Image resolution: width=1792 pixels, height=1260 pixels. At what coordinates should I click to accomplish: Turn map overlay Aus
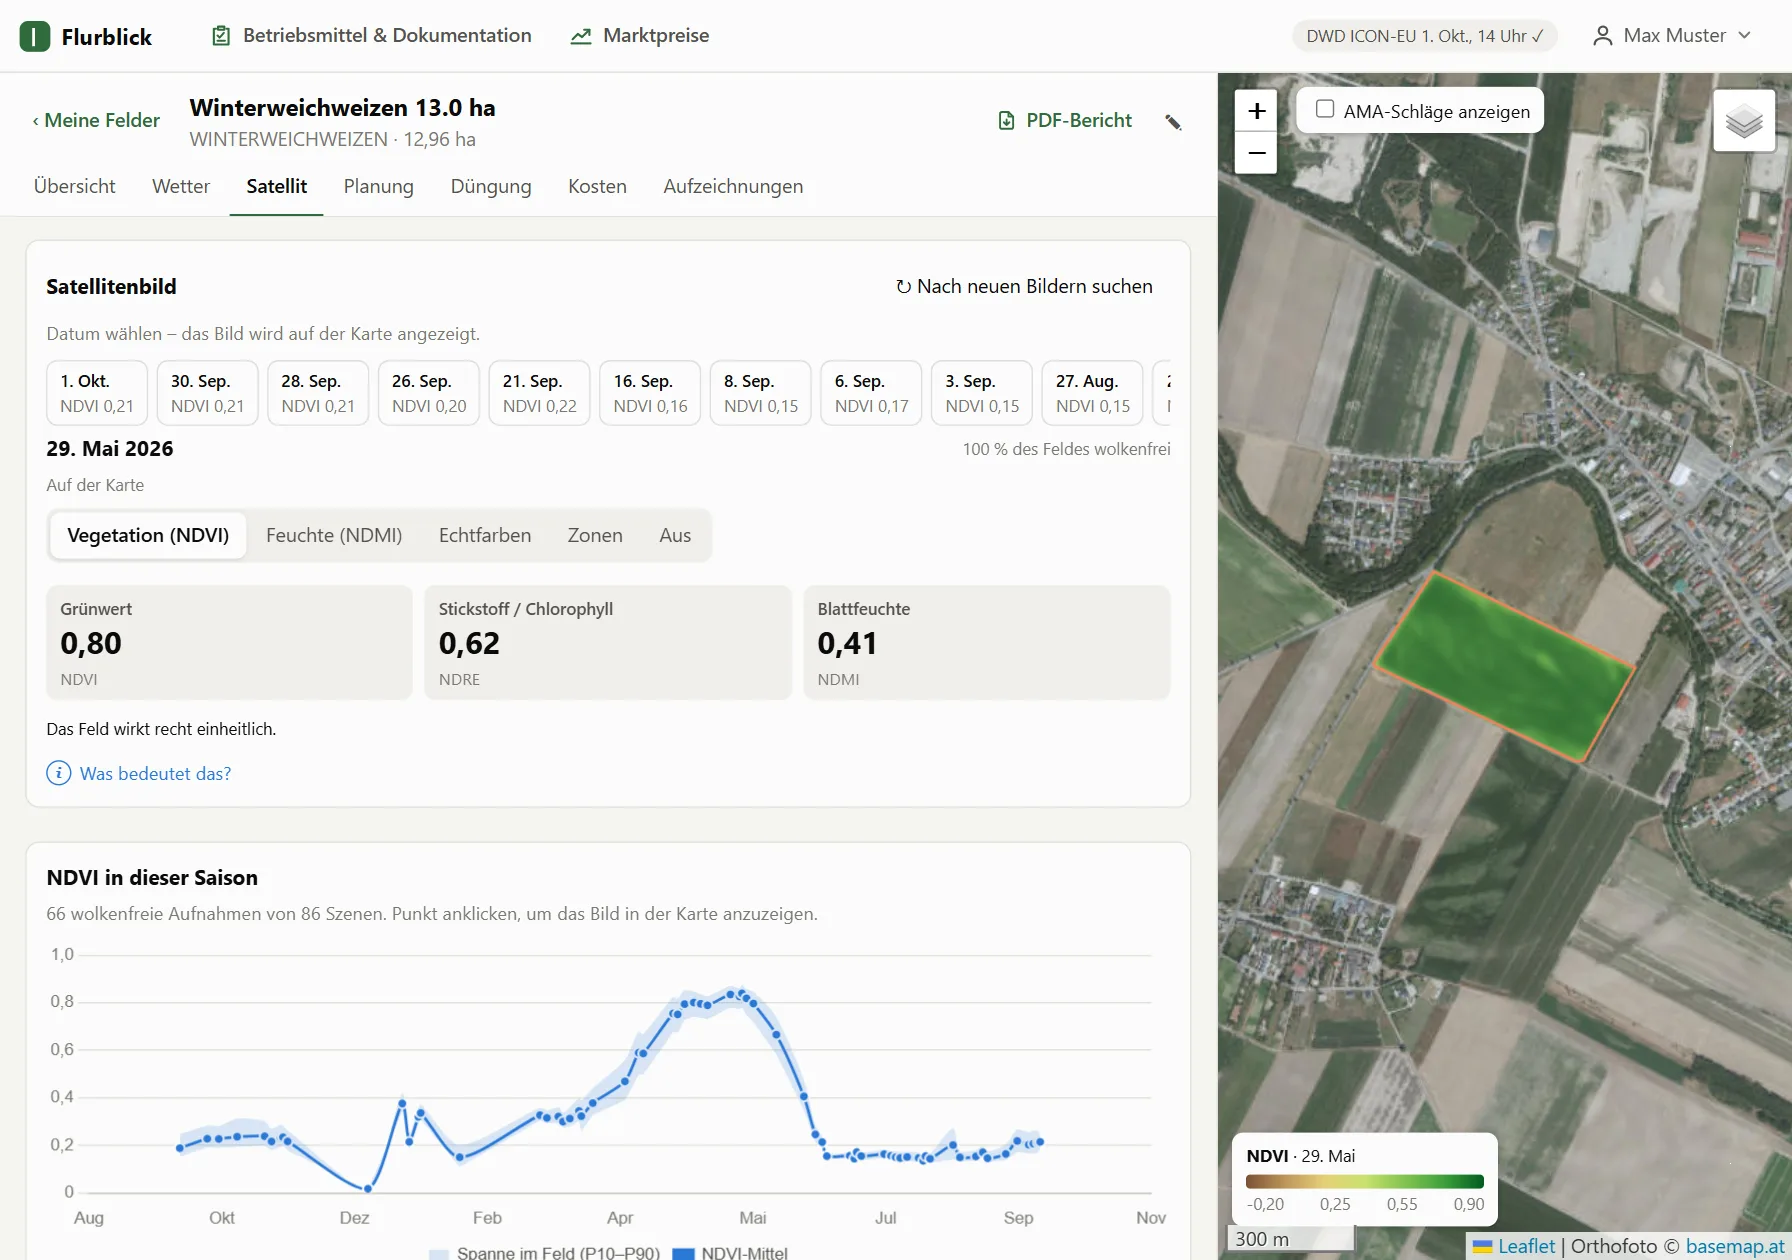tap(675, 535)
